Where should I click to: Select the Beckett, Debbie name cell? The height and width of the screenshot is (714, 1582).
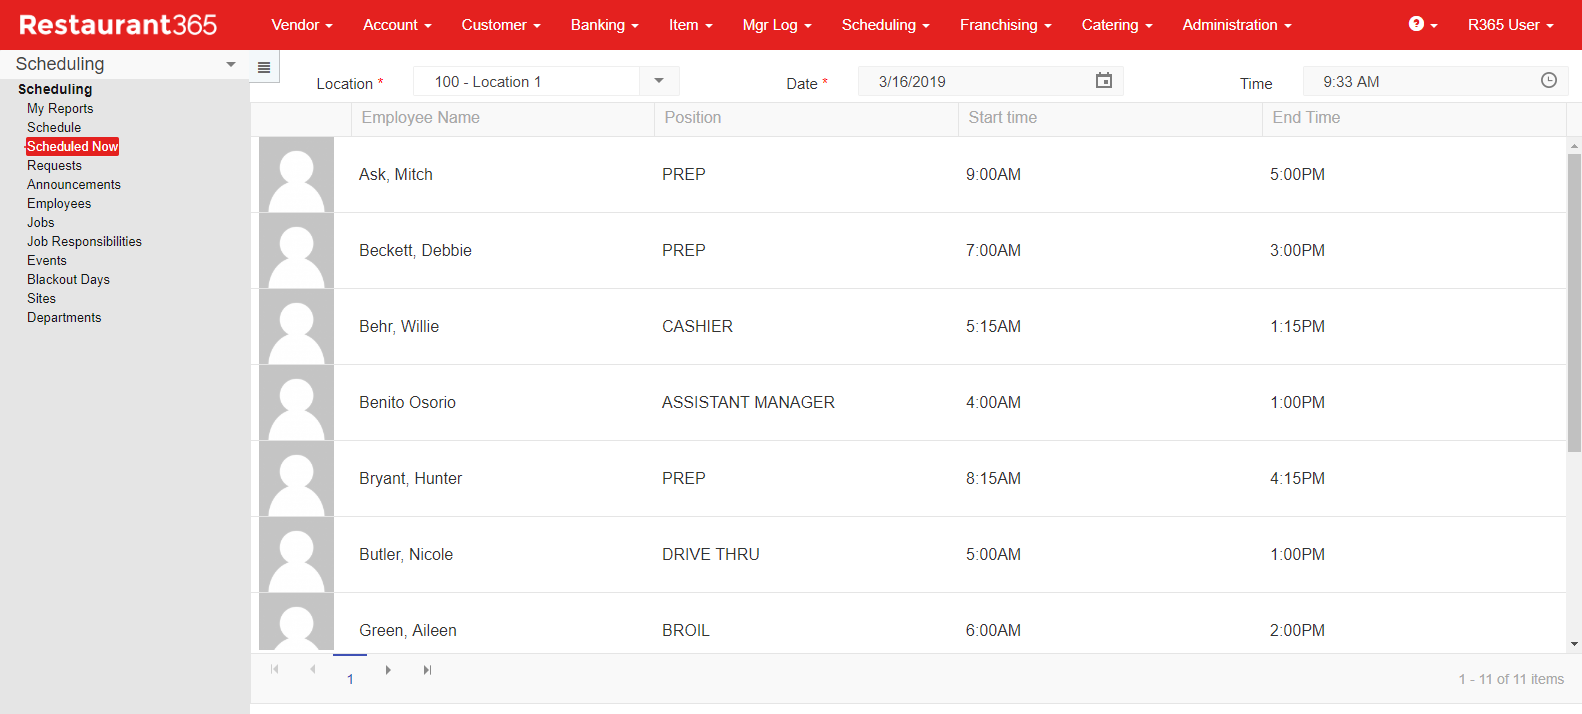point(415,251)
